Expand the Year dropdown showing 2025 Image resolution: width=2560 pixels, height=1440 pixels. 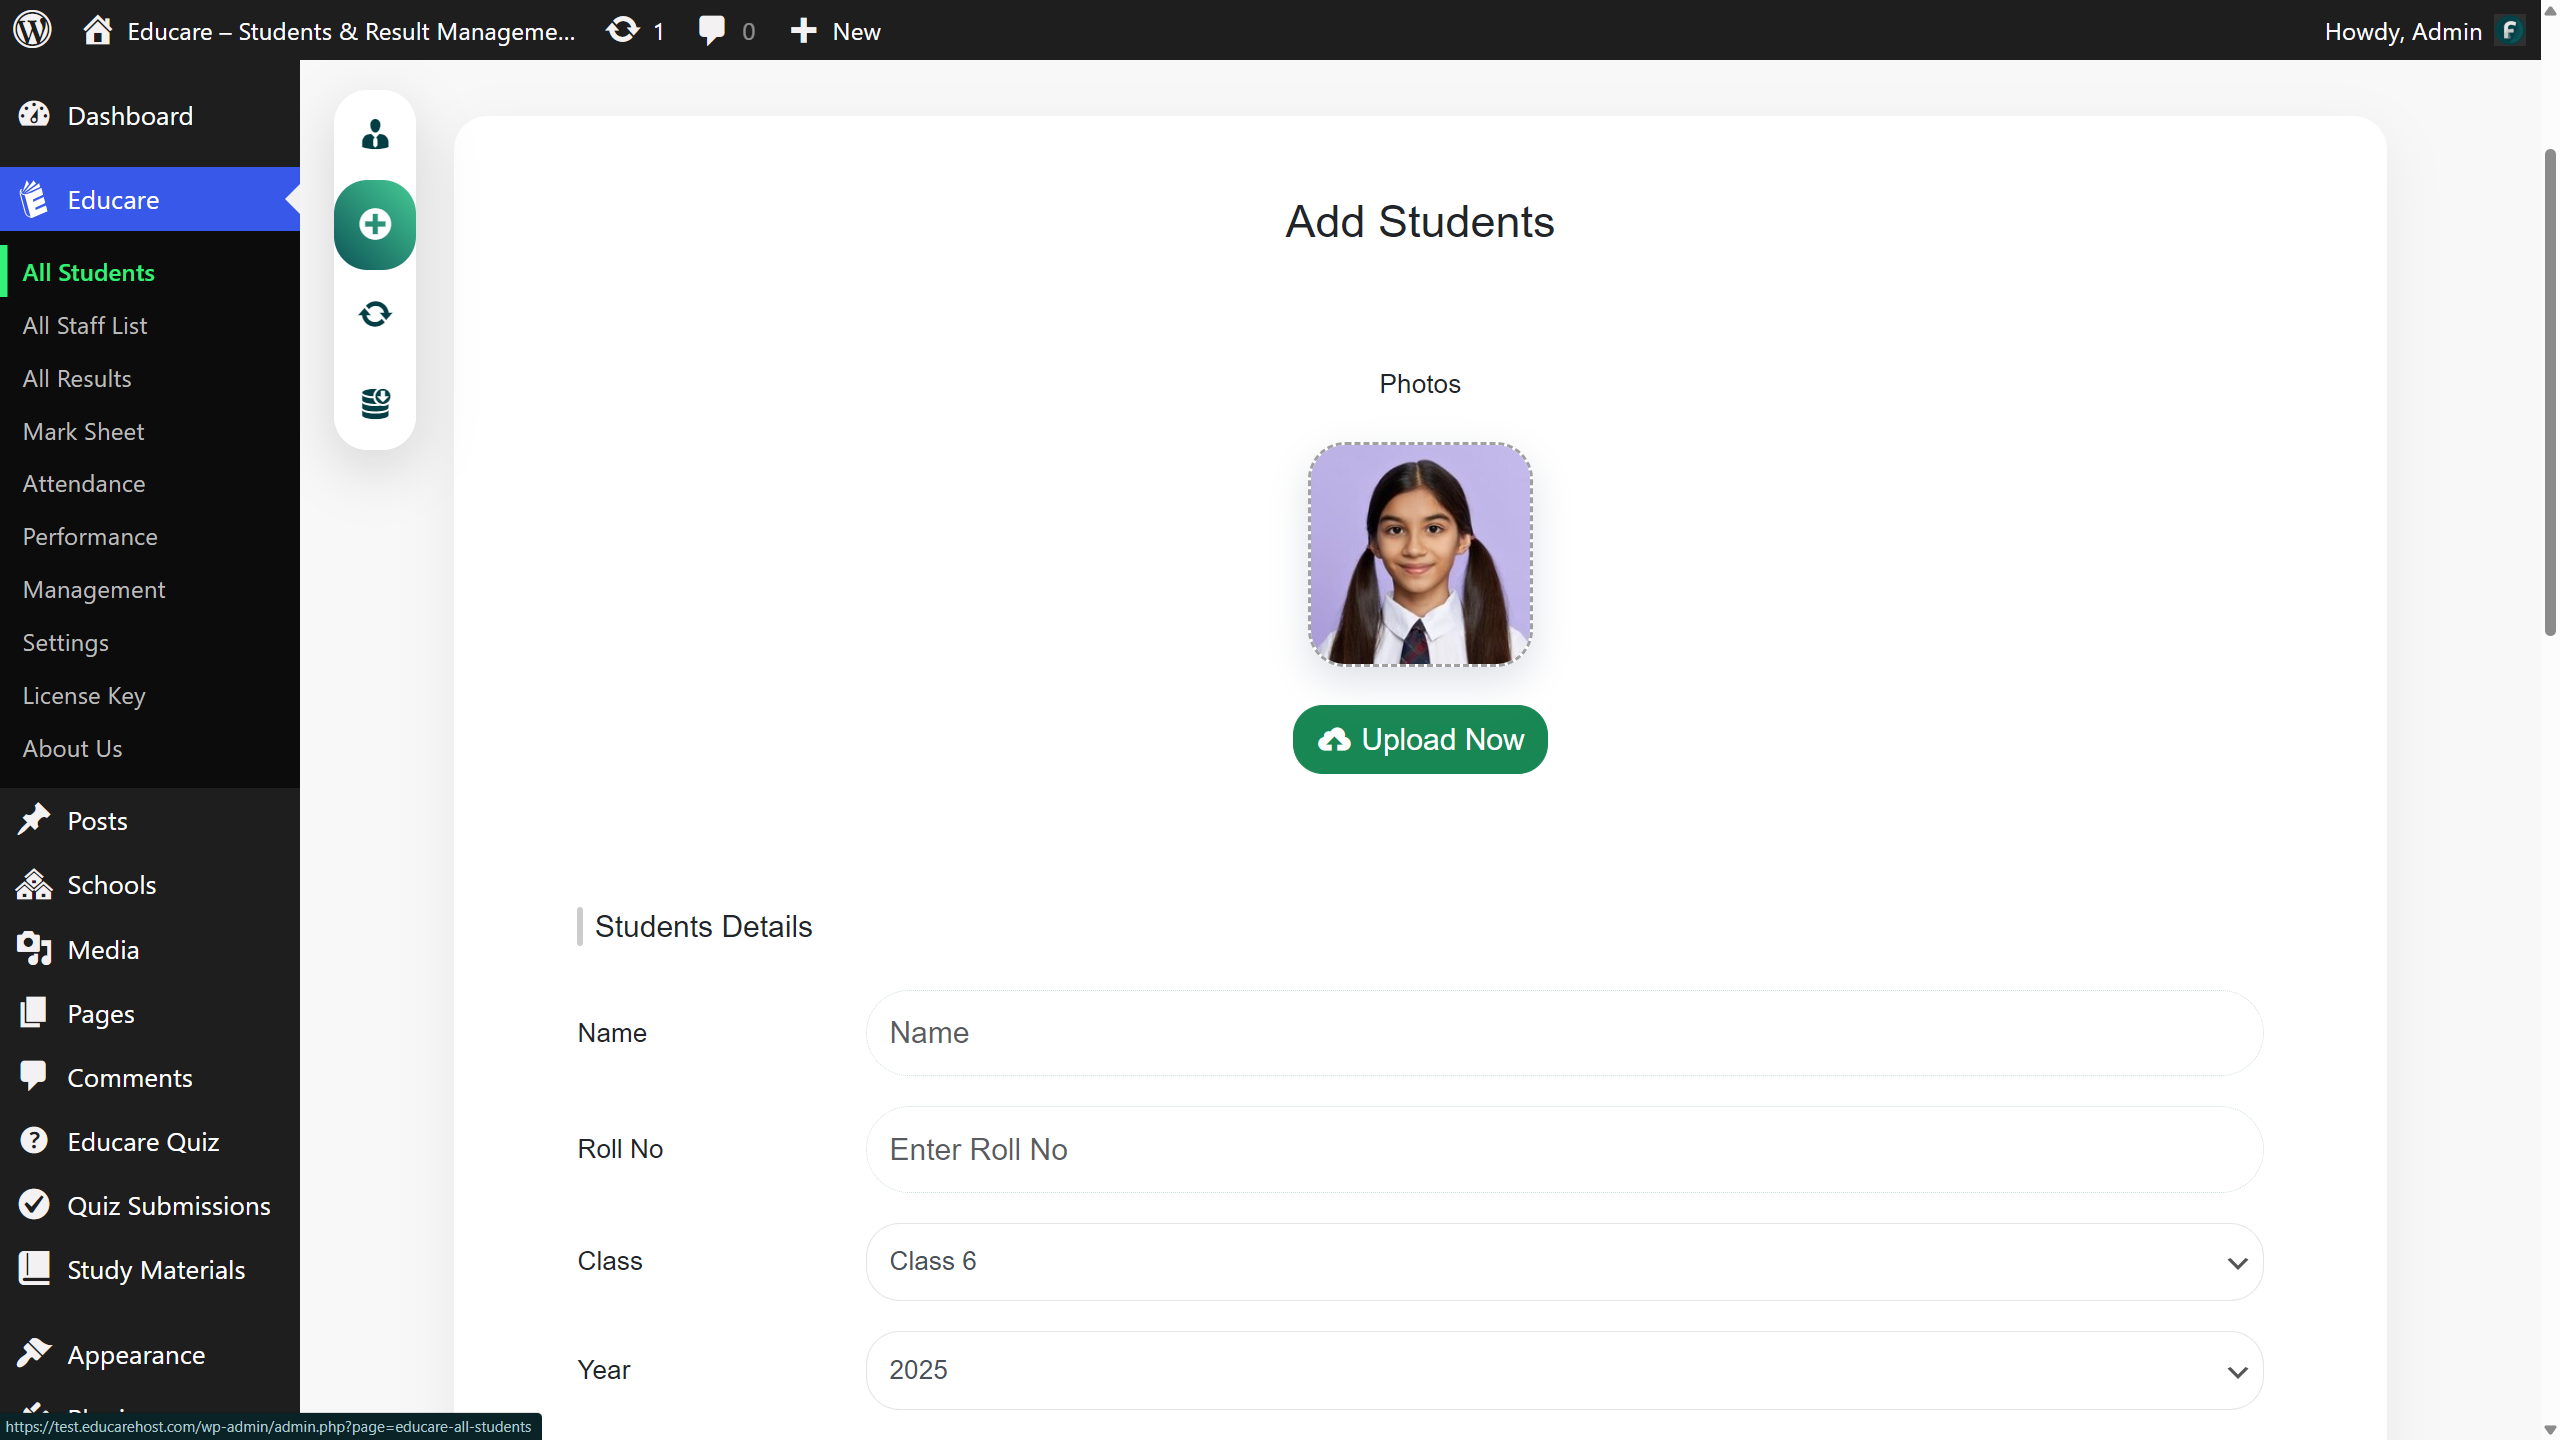tap(1564, 1370)
